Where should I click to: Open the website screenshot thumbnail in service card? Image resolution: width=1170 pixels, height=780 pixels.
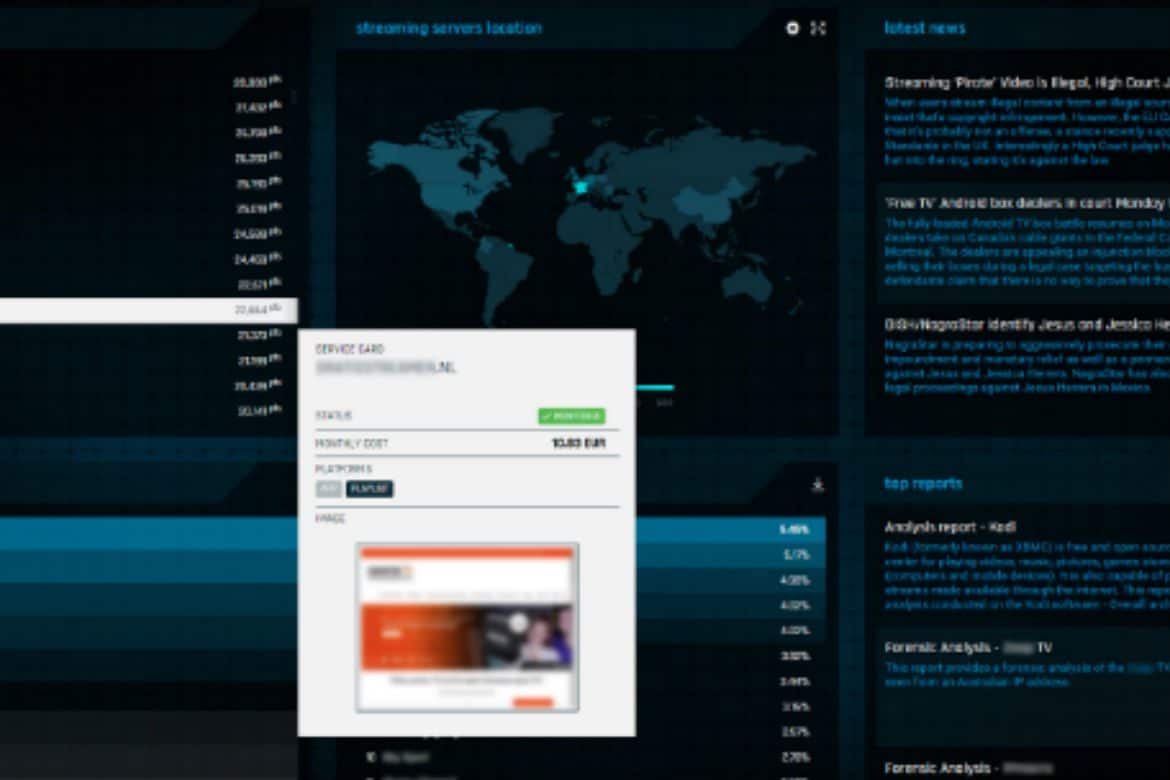coord(467,627)
